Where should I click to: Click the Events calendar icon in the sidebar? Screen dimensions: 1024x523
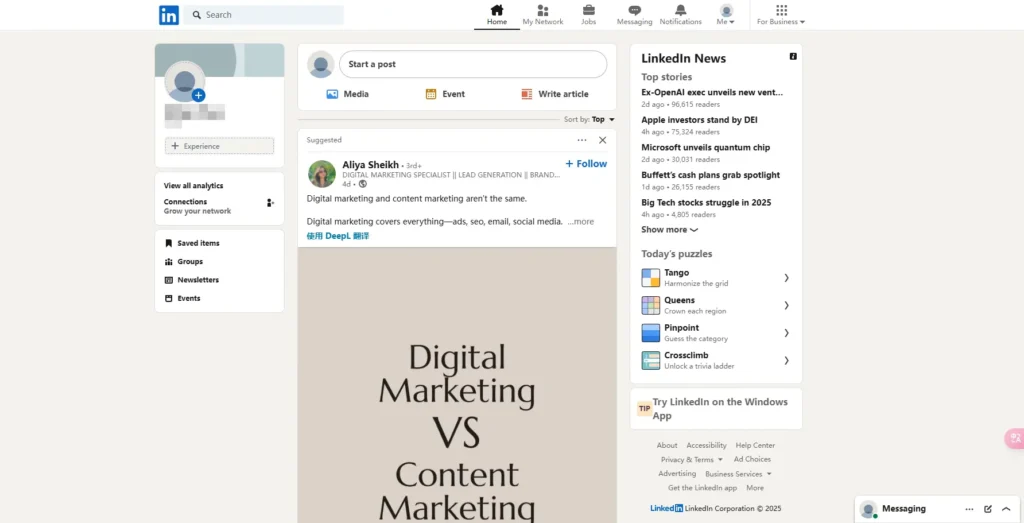(x=168, y=298)
